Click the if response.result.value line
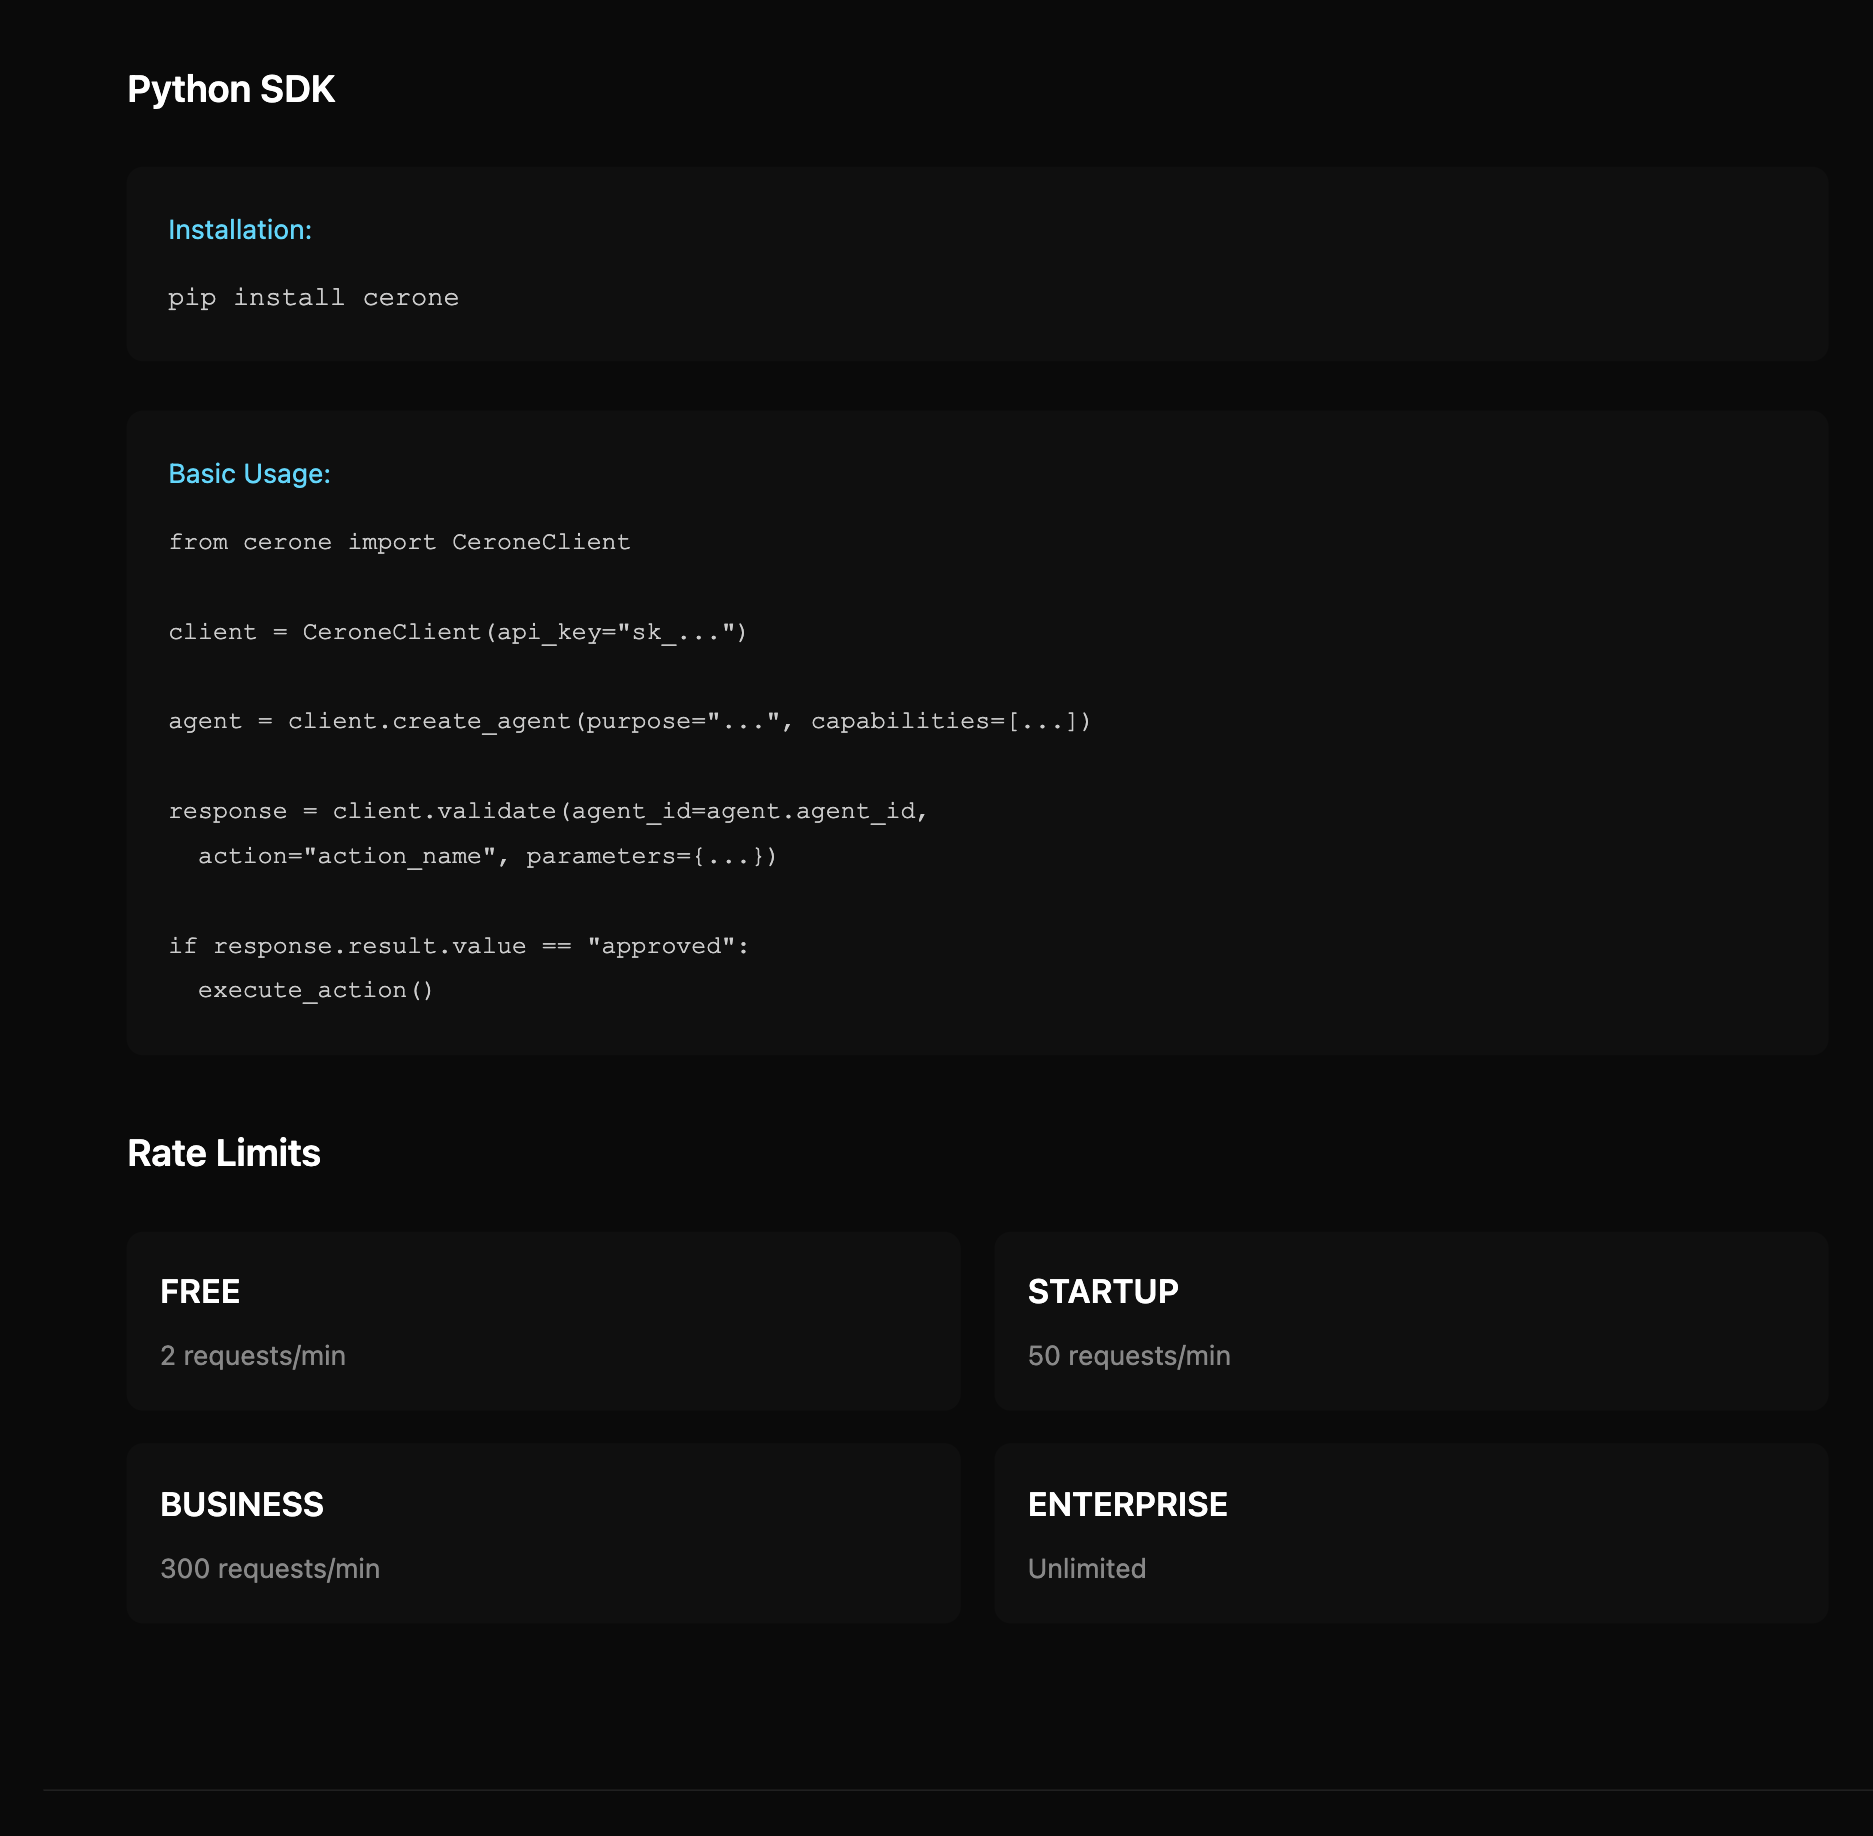This screenshot has height=1836, width=1873. coord(458,946)
